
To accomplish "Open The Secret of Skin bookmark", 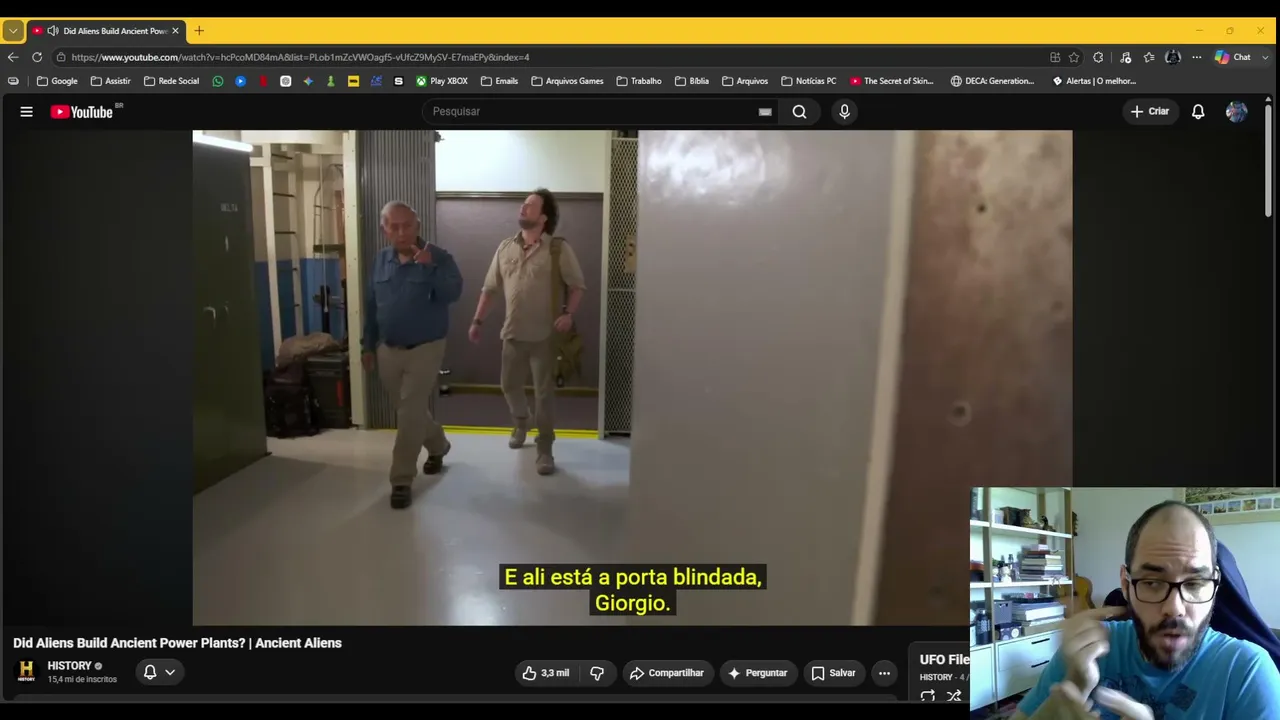I will click(891, 81).
